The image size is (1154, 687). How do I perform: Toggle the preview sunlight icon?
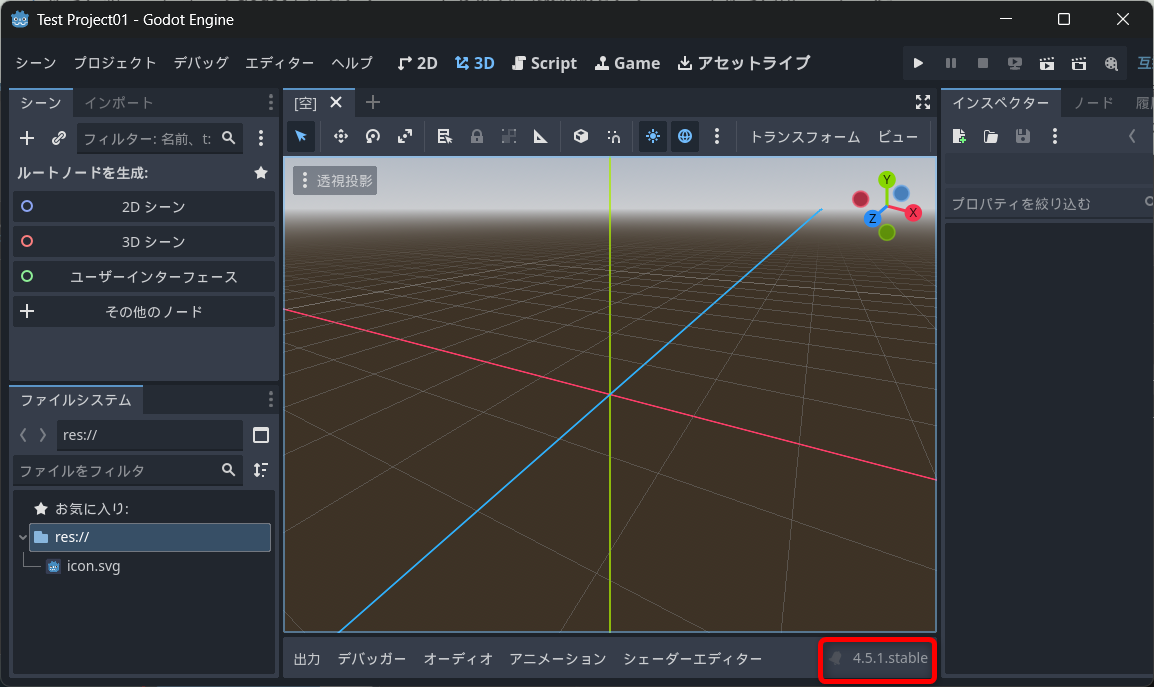point(653,137)
